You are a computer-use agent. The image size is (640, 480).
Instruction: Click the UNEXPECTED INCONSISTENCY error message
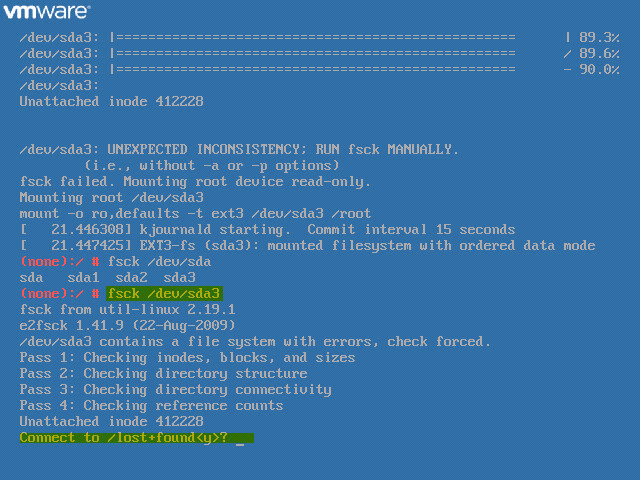pyautogui.click(x=239, y=150)
